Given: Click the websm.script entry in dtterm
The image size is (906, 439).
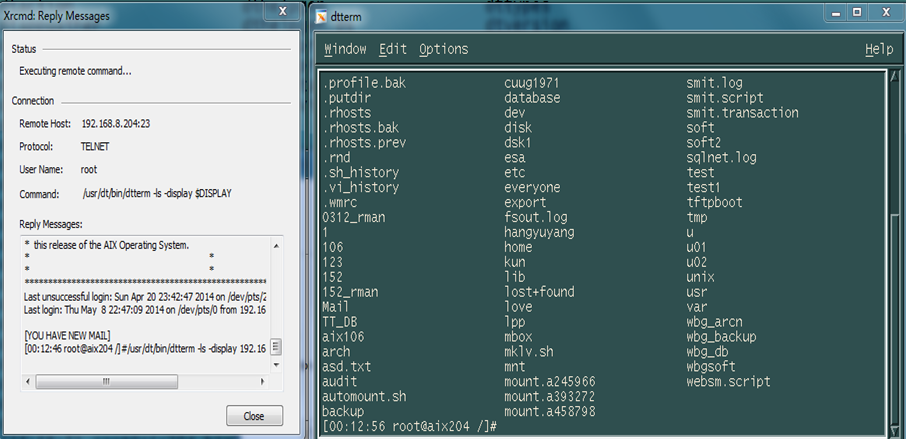Looking at the screenshot, I should tap(728, 382).
